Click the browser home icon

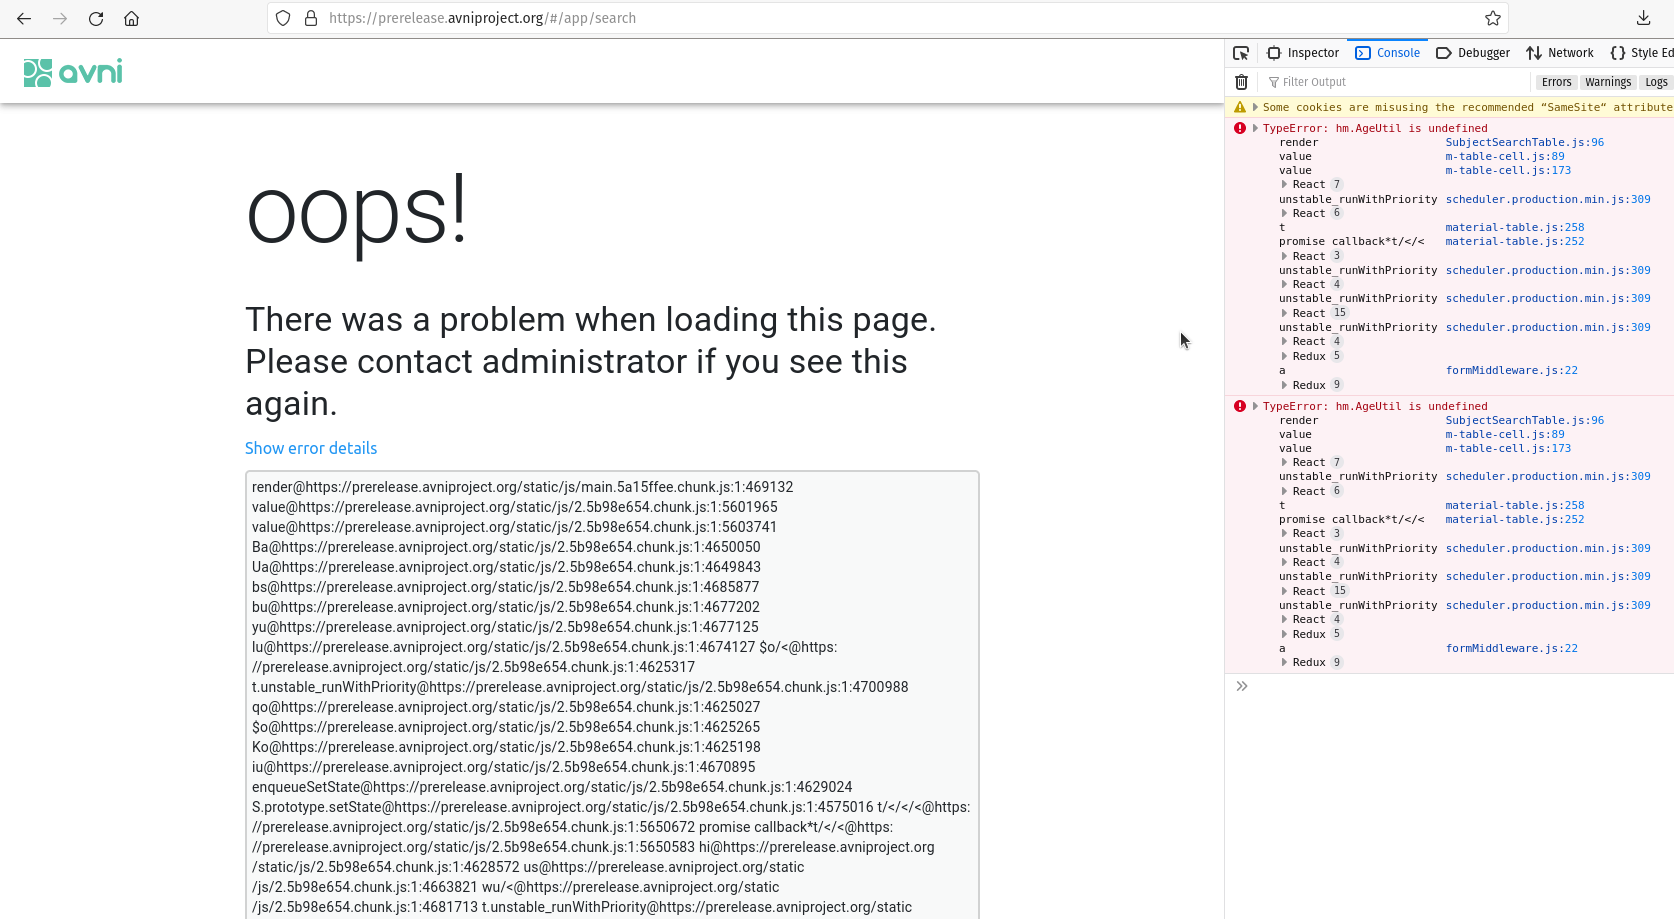[131, 17]
